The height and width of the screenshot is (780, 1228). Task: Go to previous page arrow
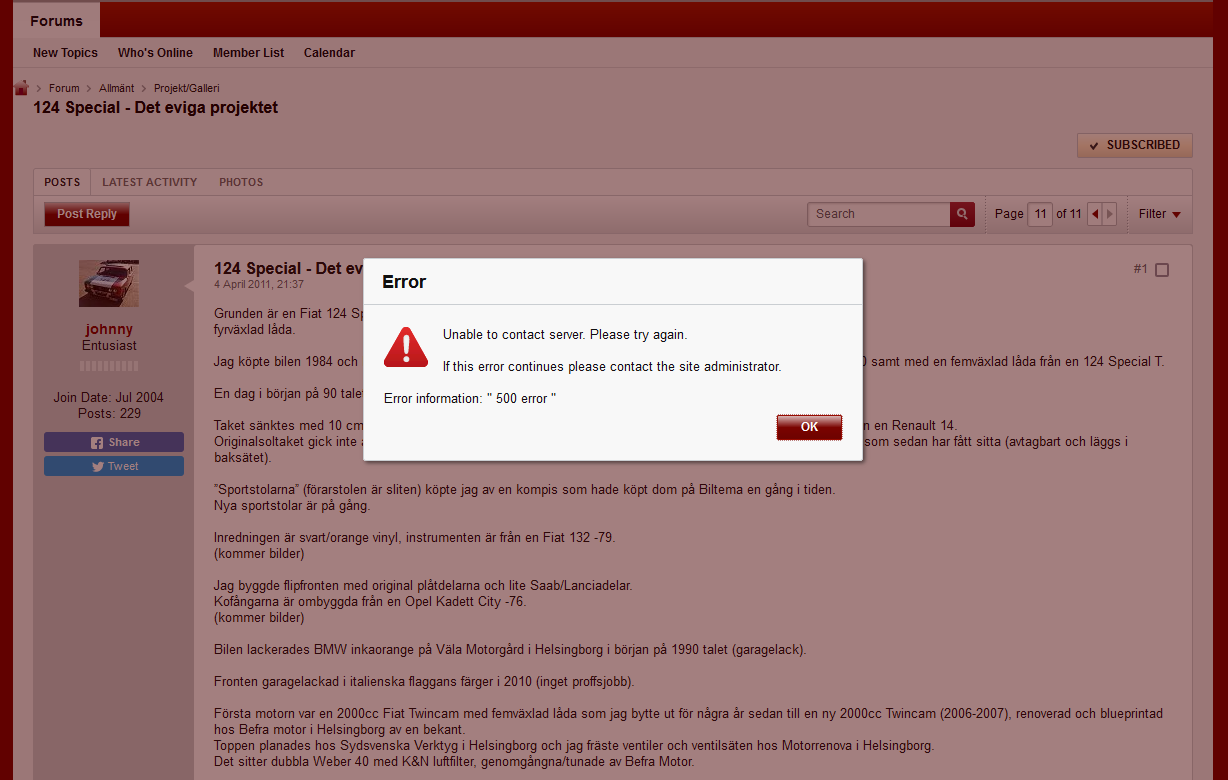(1094, 214)
